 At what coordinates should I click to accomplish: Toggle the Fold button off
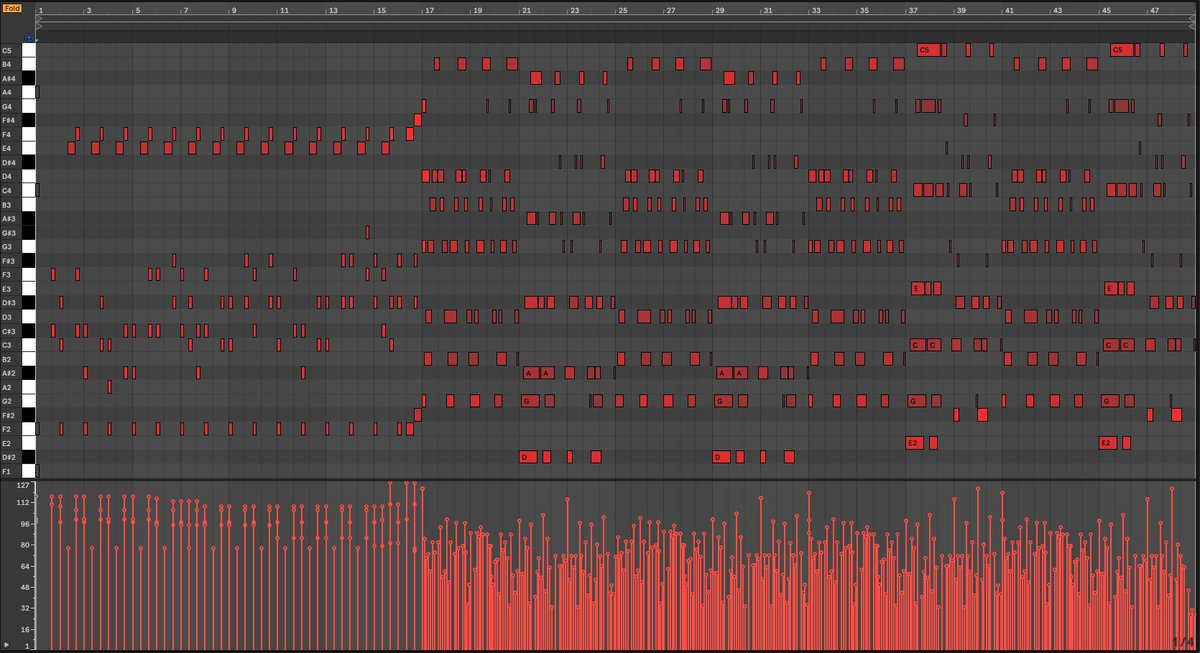coord(12,8)
